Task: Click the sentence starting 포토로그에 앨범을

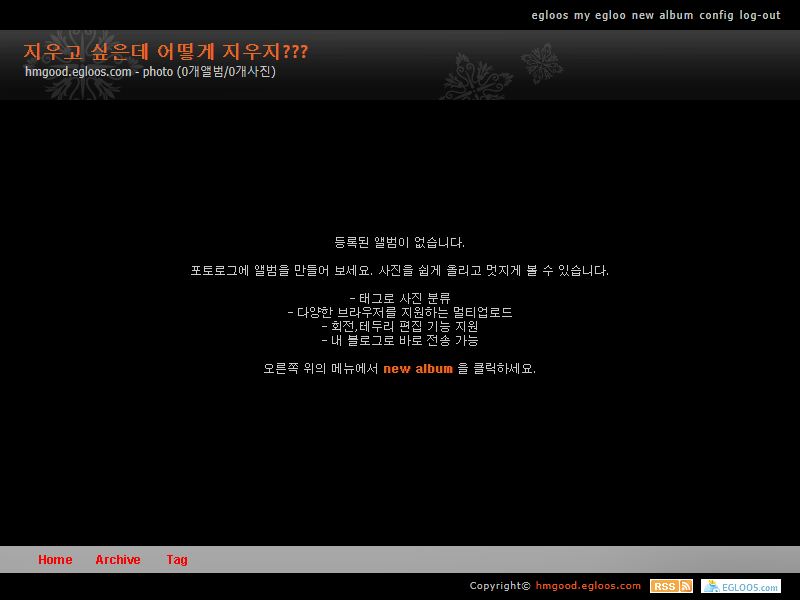Action: point(399,270)
